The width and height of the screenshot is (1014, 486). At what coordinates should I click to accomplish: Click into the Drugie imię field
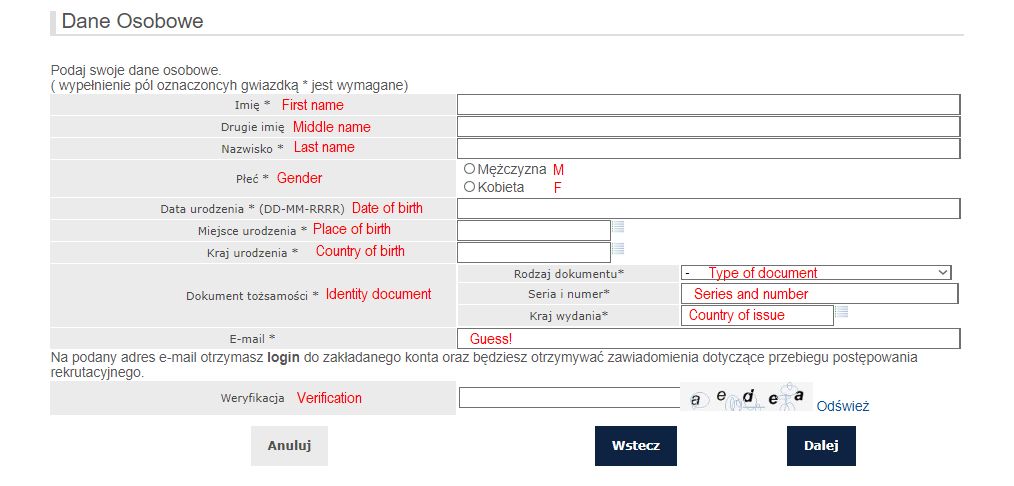[708, 127]
